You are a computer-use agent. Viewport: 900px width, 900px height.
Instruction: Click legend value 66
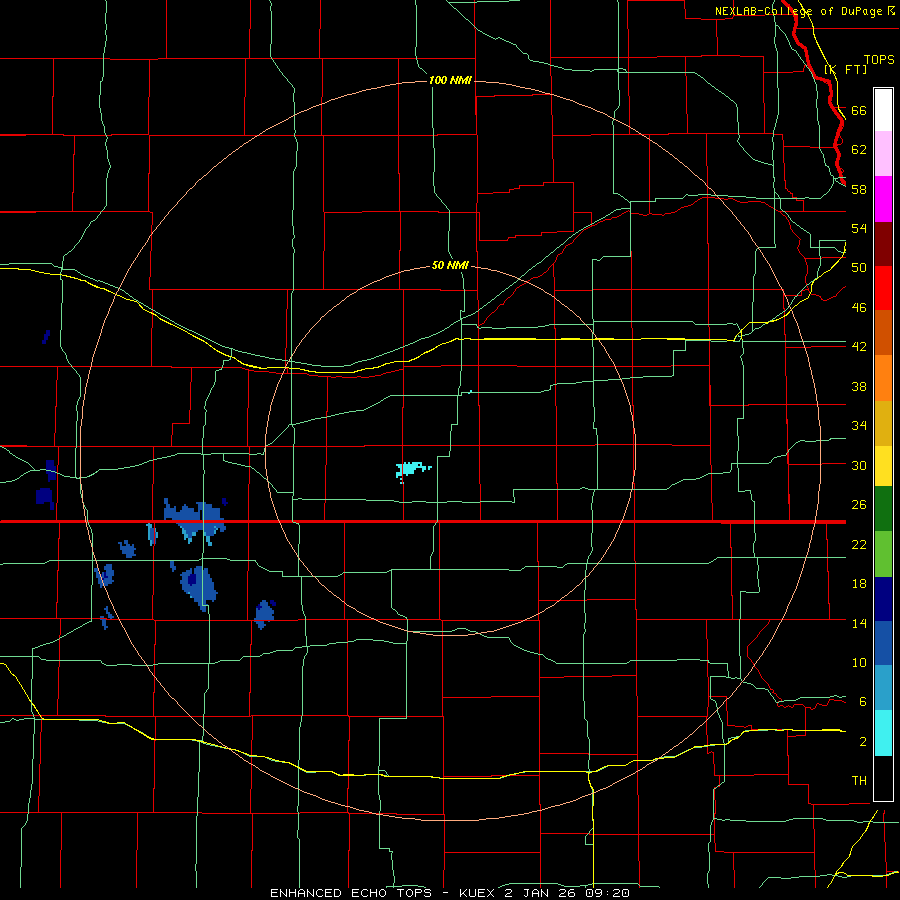pos(859,110)
